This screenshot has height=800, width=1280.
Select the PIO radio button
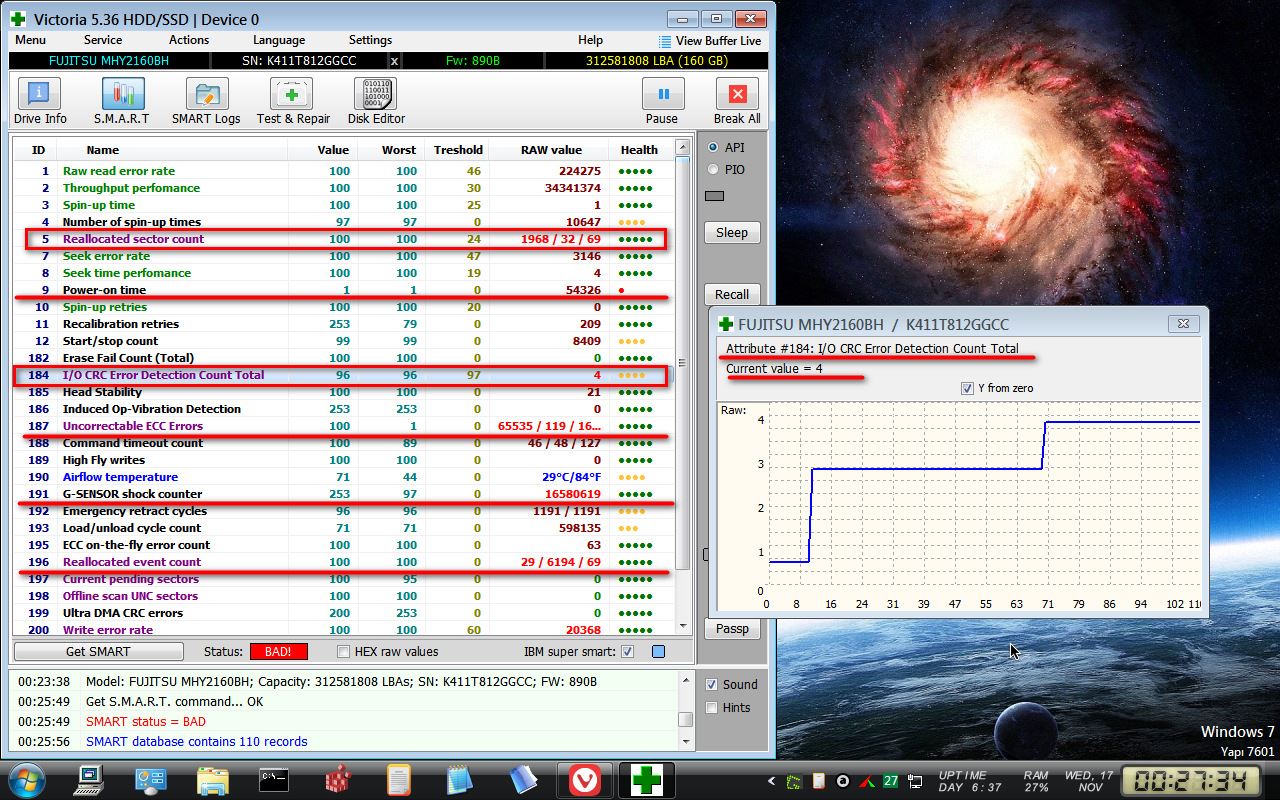click(713, 170)
